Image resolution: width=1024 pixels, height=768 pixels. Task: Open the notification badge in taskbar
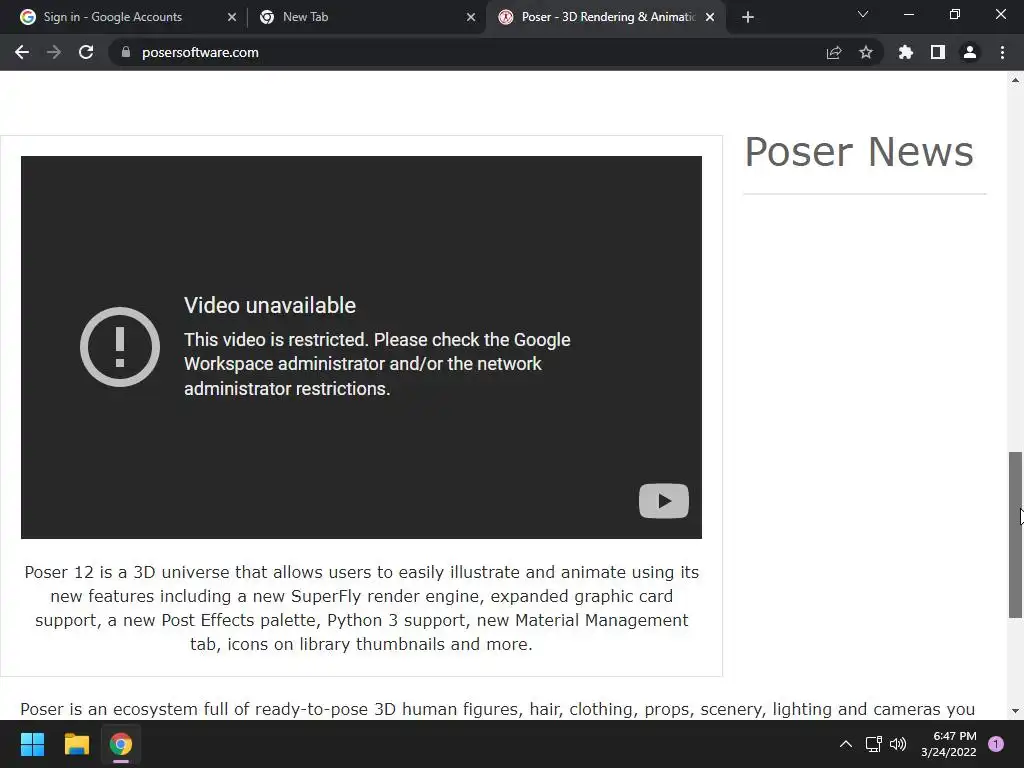996,744
